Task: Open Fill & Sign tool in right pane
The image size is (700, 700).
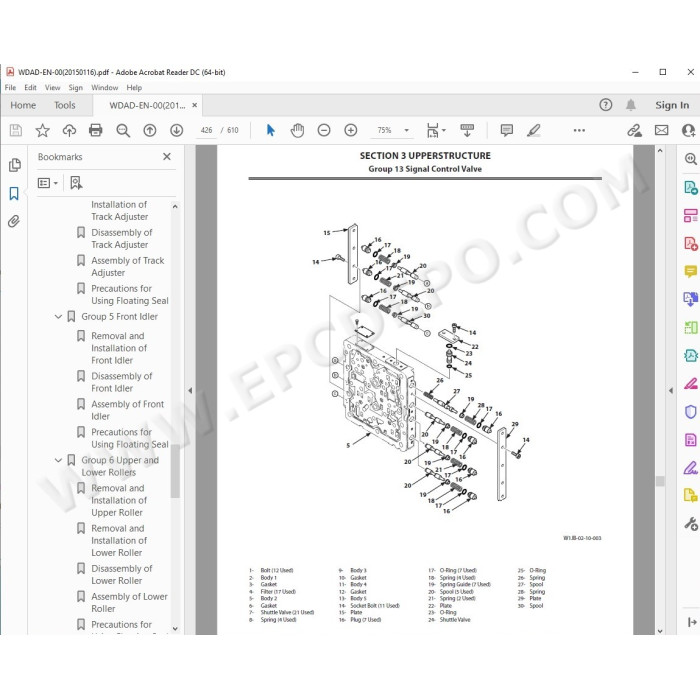Action: click(x=691, y=468)
